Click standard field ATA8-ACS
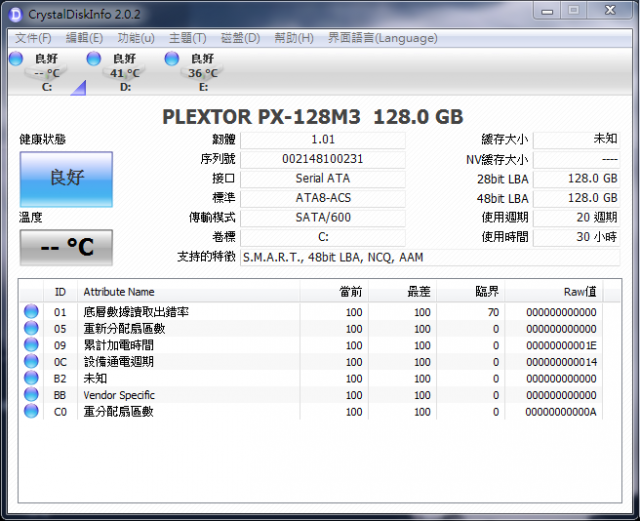This screenshot has height=521, width=640. coord(323,198)
